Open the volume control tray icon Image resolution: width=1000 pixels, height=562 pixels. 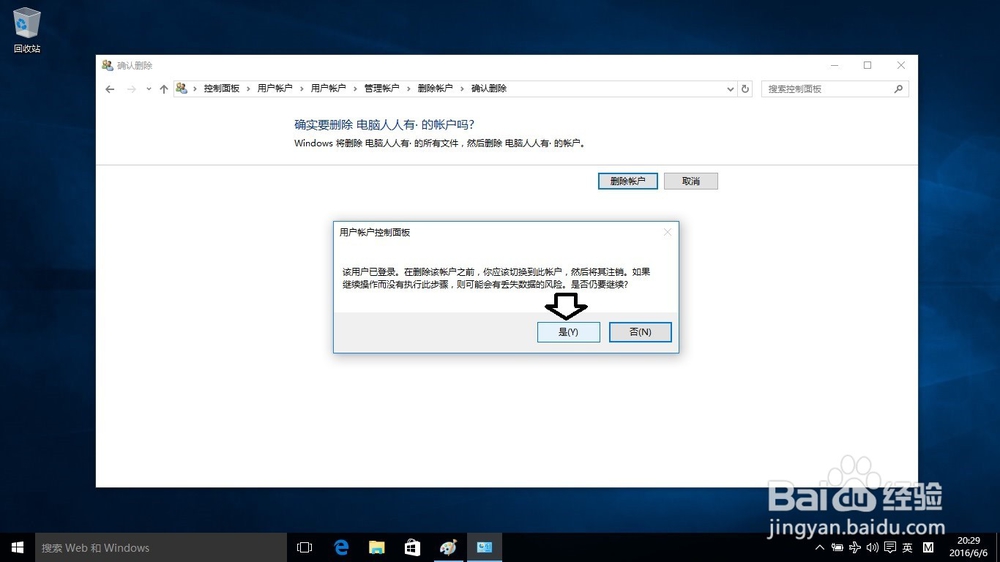pyautogui.click(x=872, y=547)
